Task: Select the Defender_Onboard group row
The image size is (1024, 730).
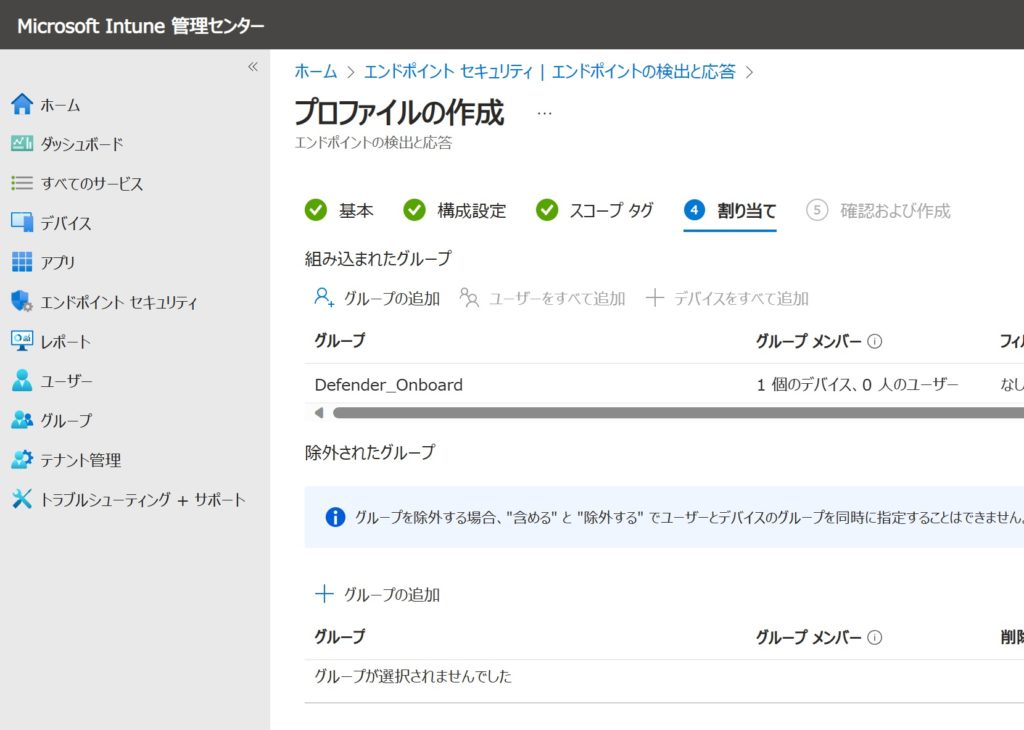Action: tap(389, 385)
